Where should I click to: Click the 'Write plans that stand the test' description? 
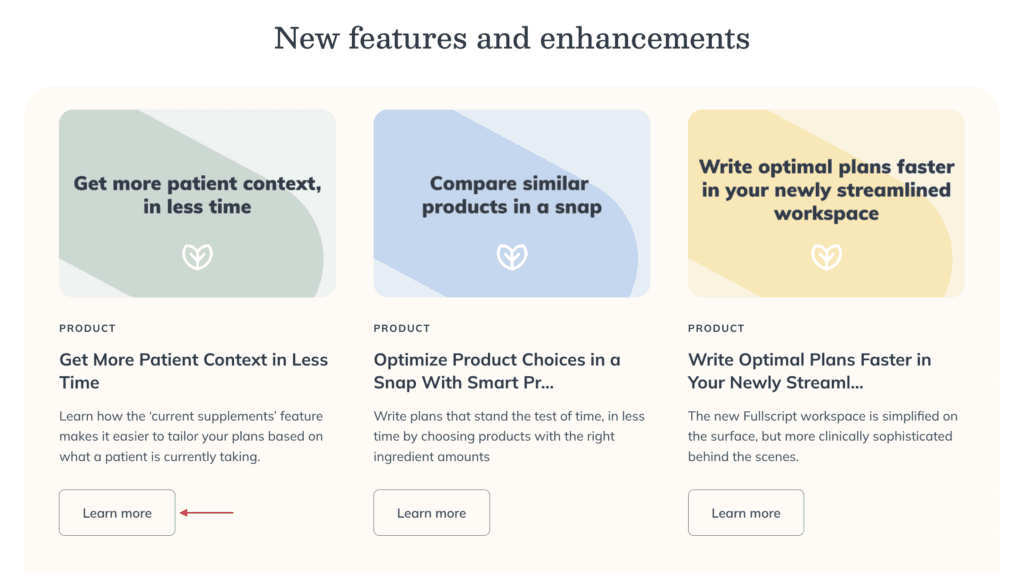(x=509, y=436)
